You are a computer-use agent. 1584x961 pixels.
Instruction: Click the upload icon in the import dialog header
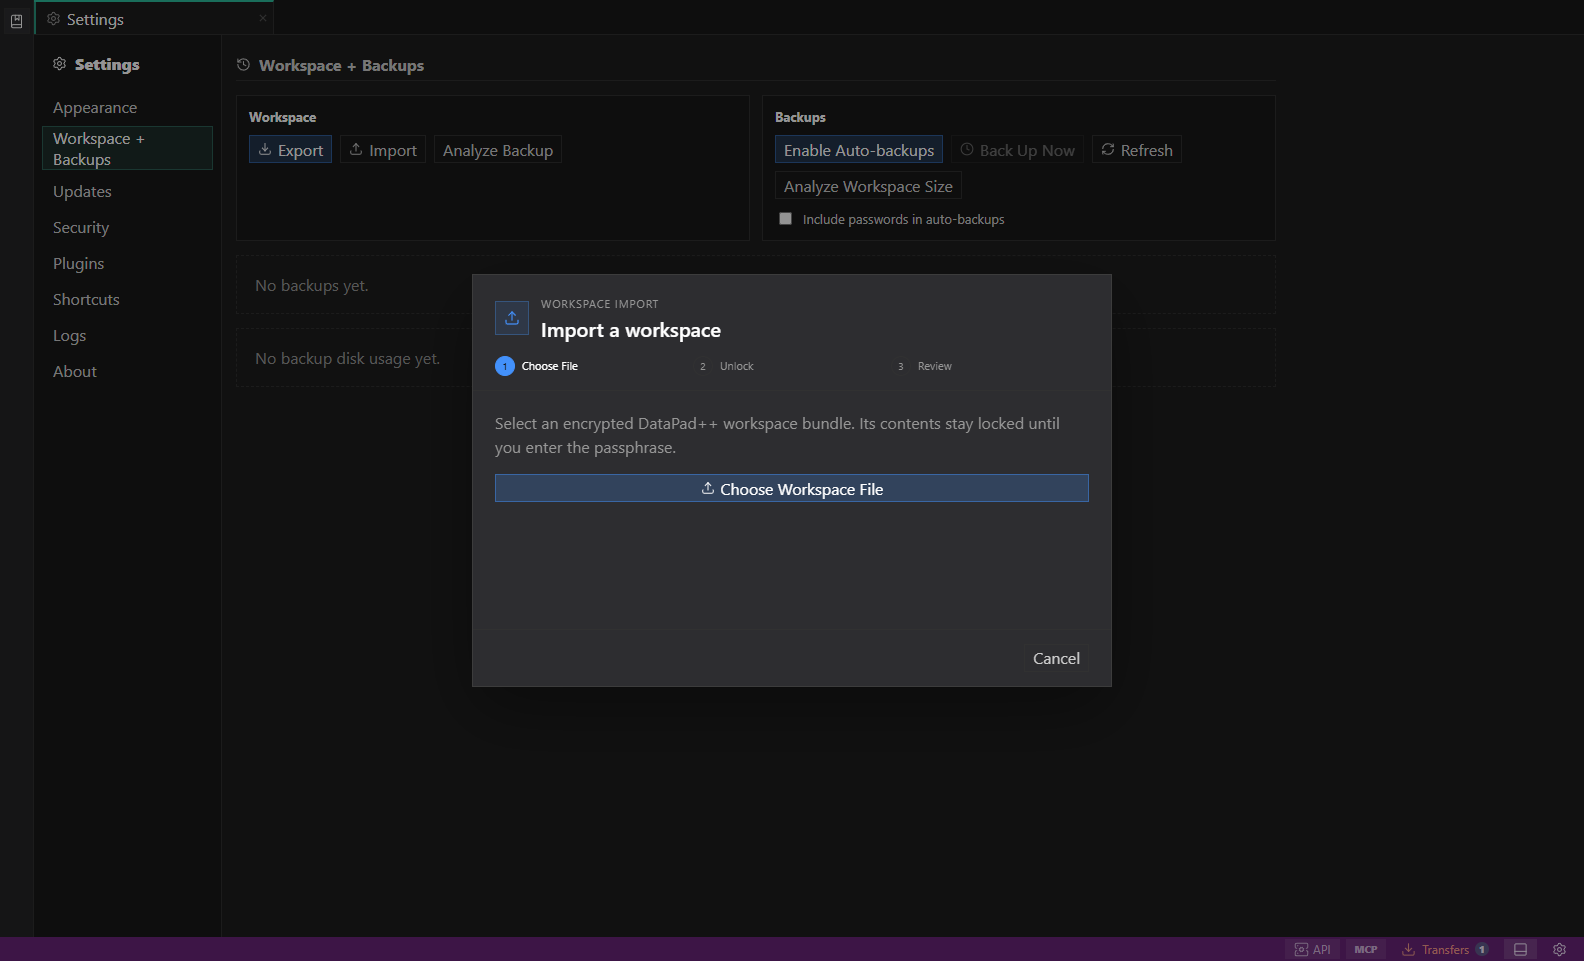click(512, 318)
